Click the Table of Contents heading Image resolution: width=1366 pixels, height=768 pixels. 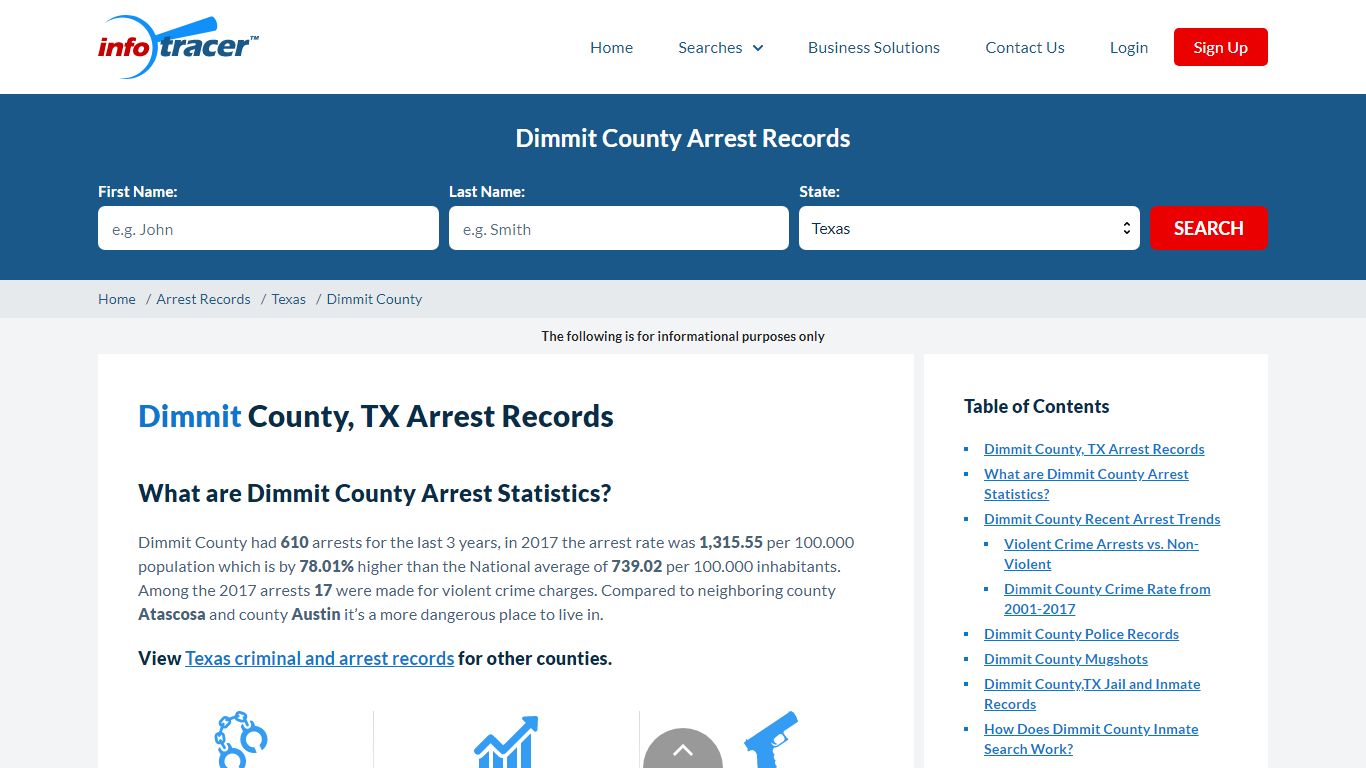1036,406
